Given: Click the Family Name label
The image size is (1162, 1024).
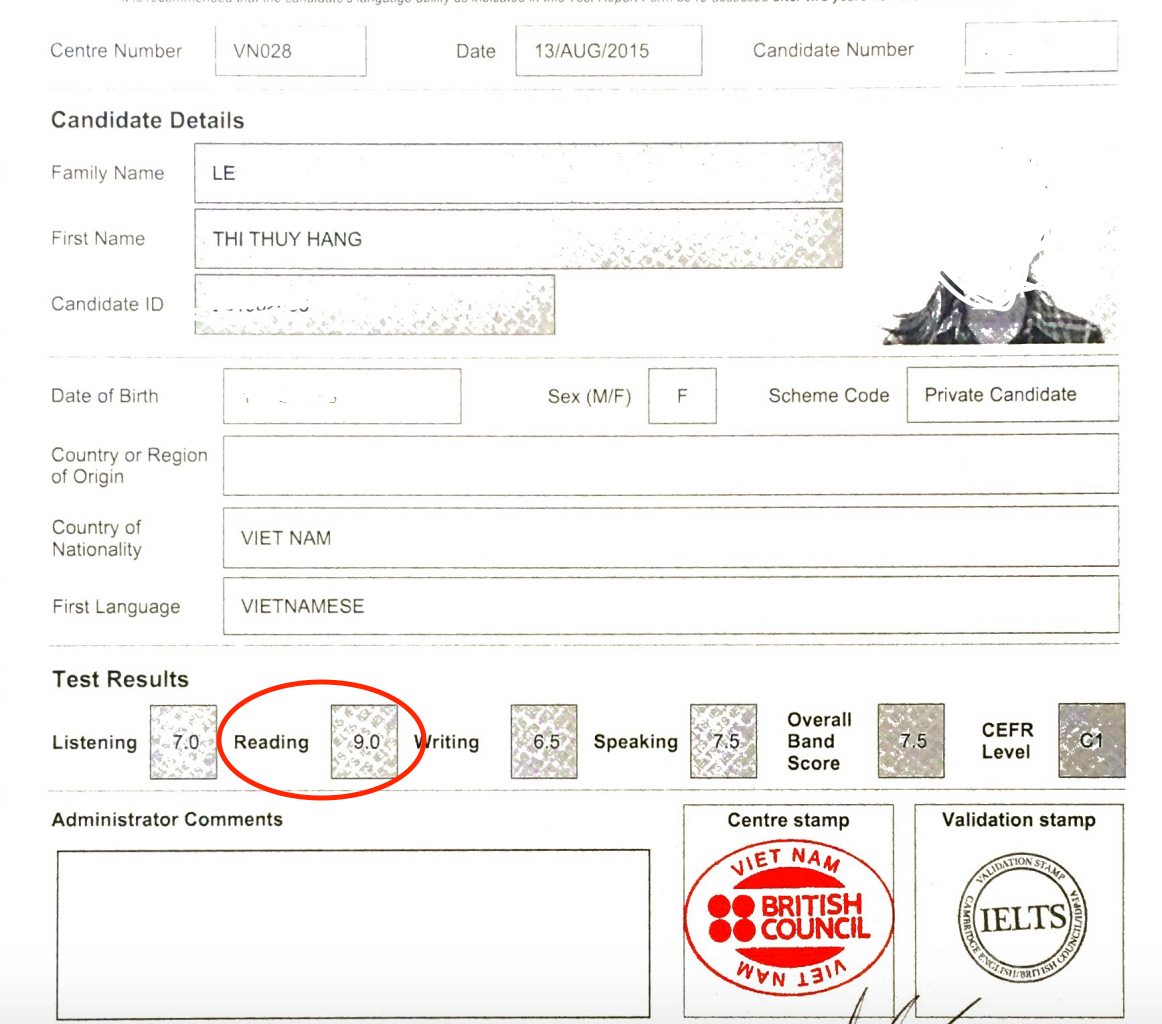Looking at the screenshot, I should [107, 173].
